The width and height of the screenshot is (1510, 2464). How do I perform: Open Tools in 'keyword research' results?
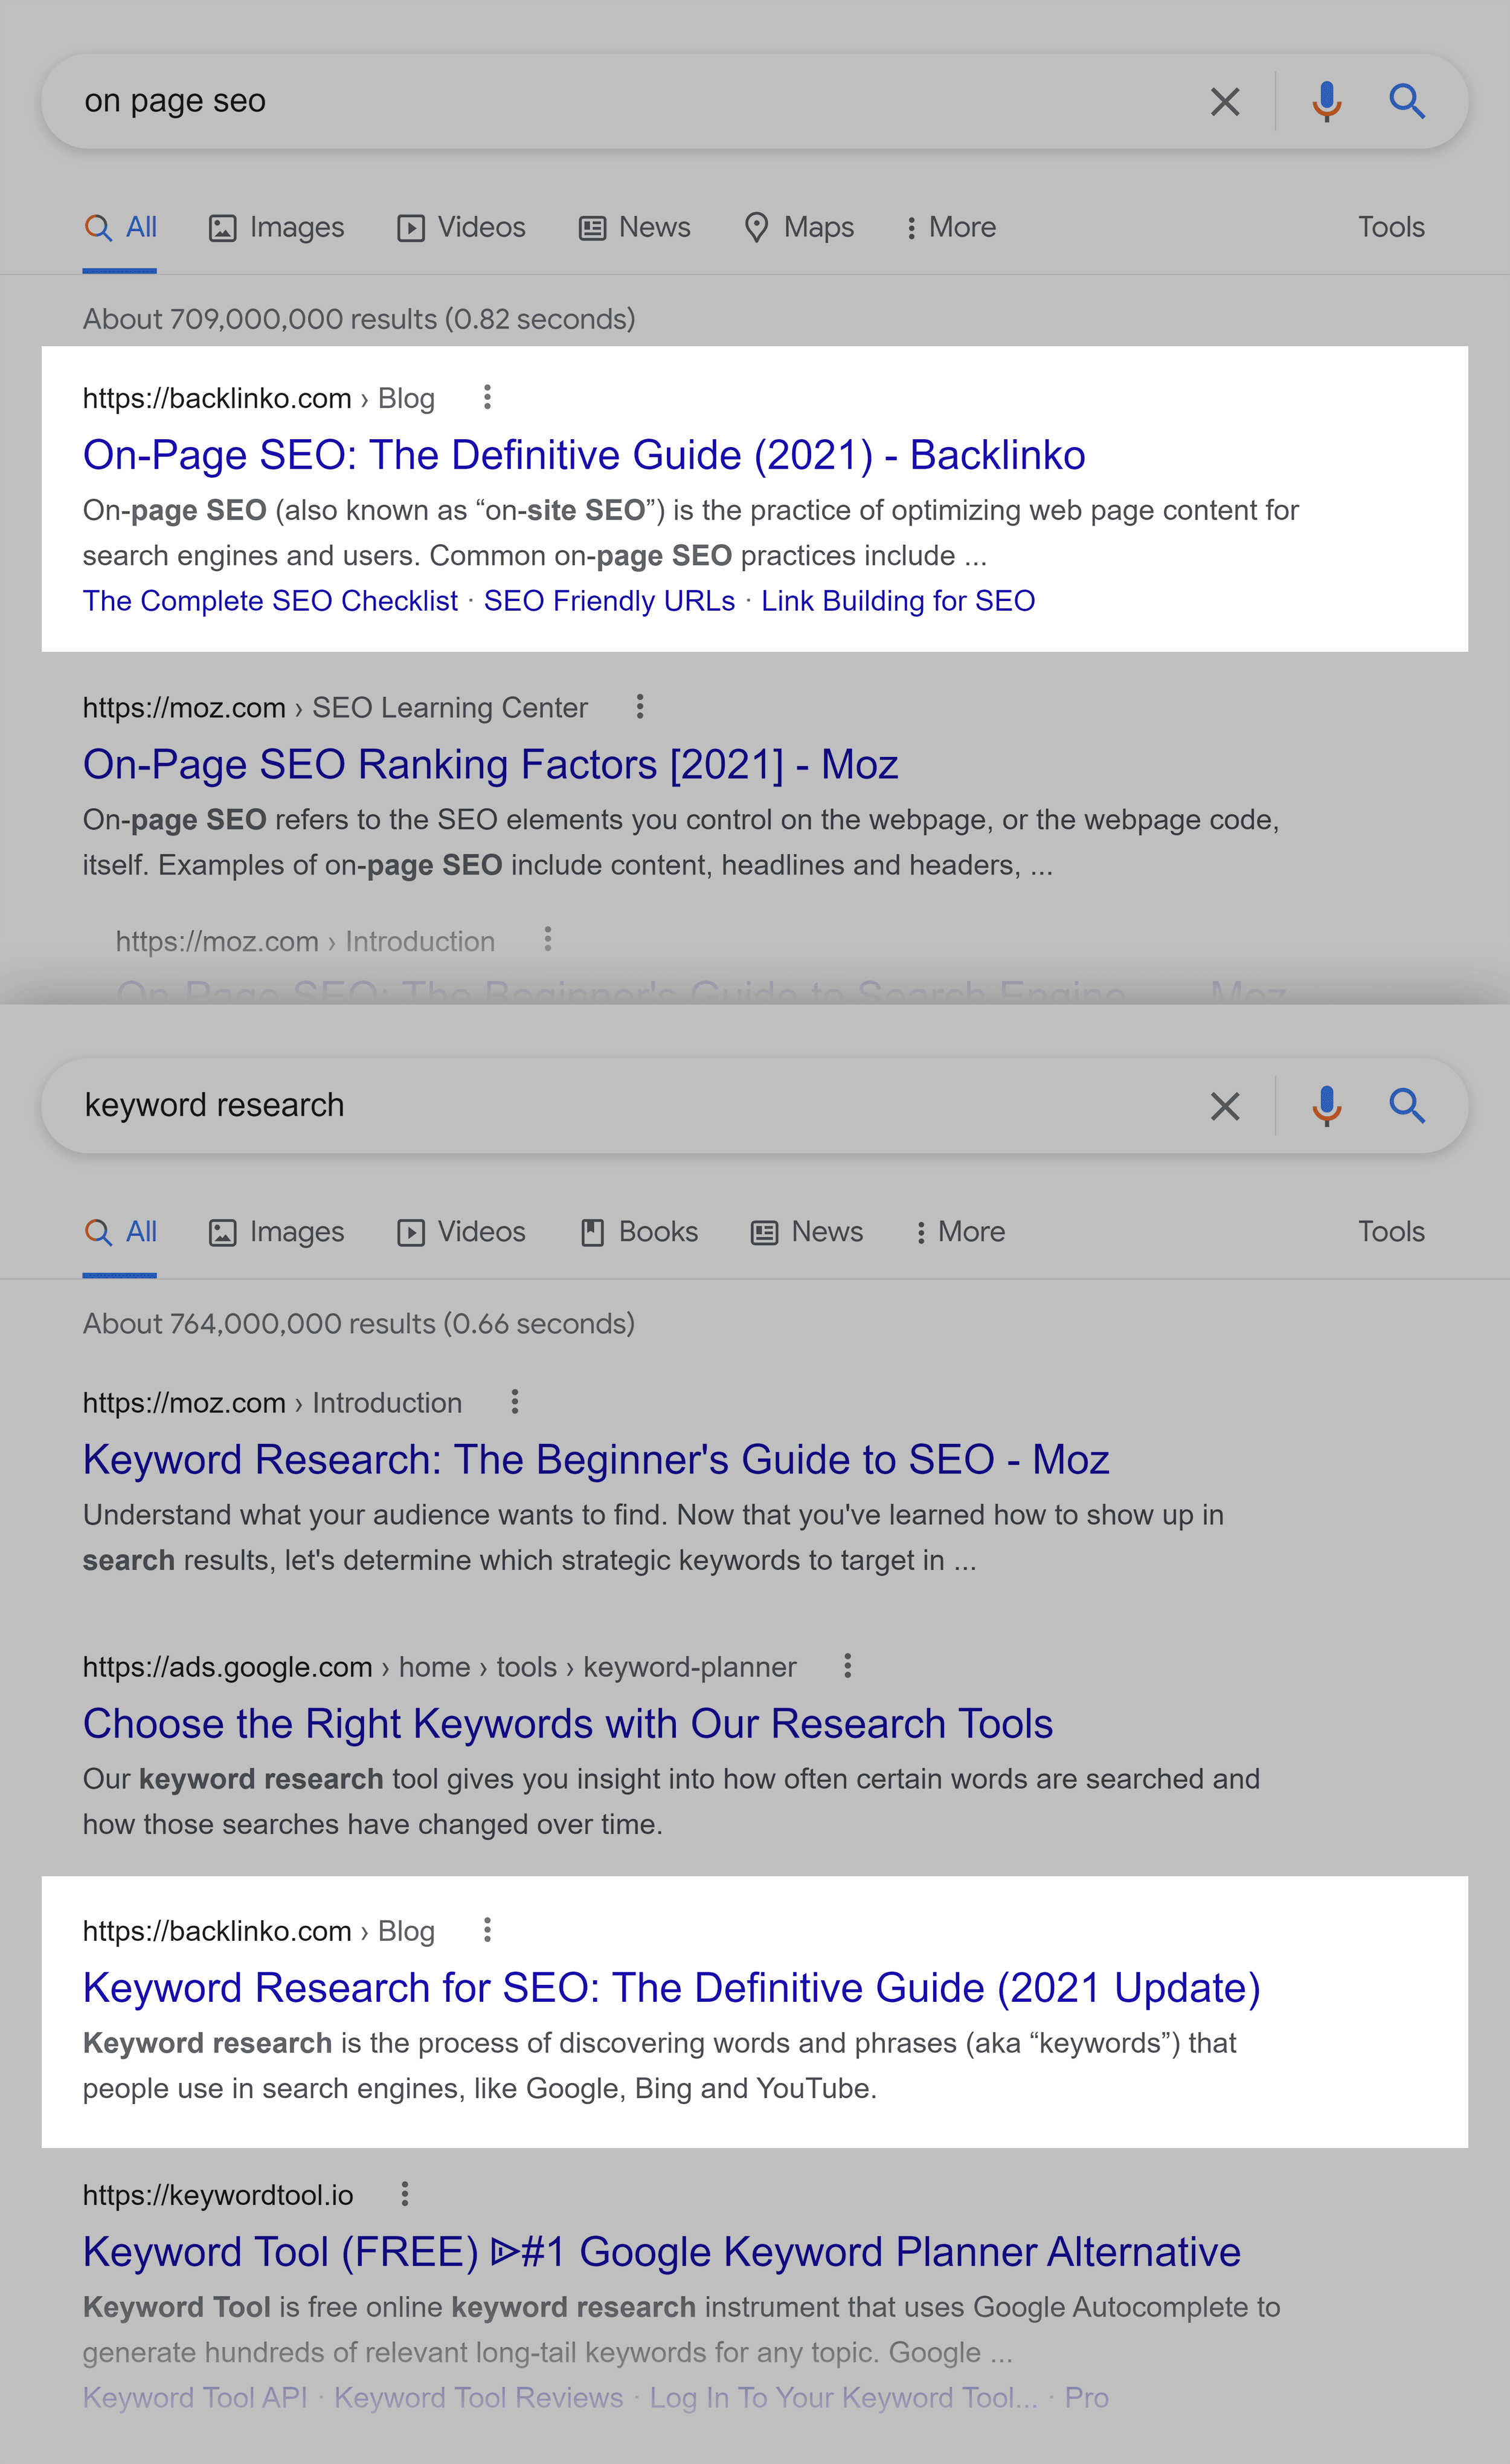pyautogui.click(x=1391, y=1231)
